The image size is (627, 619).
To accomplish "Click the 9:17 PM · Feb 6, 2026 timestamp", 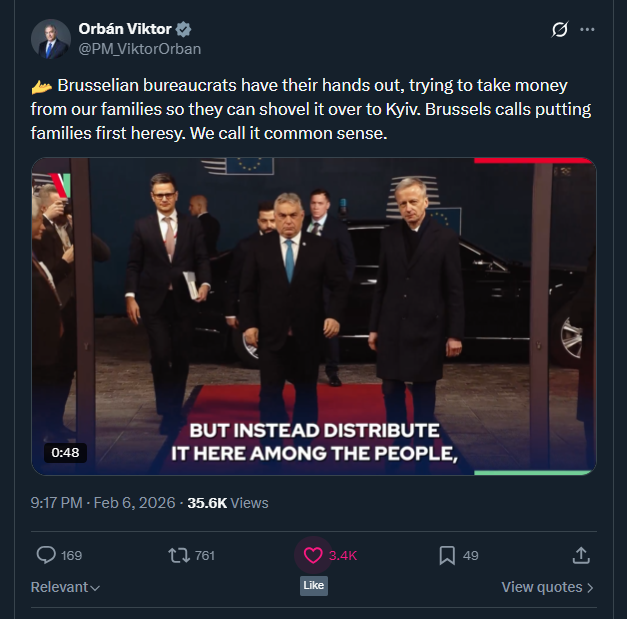I will [103, 503].
